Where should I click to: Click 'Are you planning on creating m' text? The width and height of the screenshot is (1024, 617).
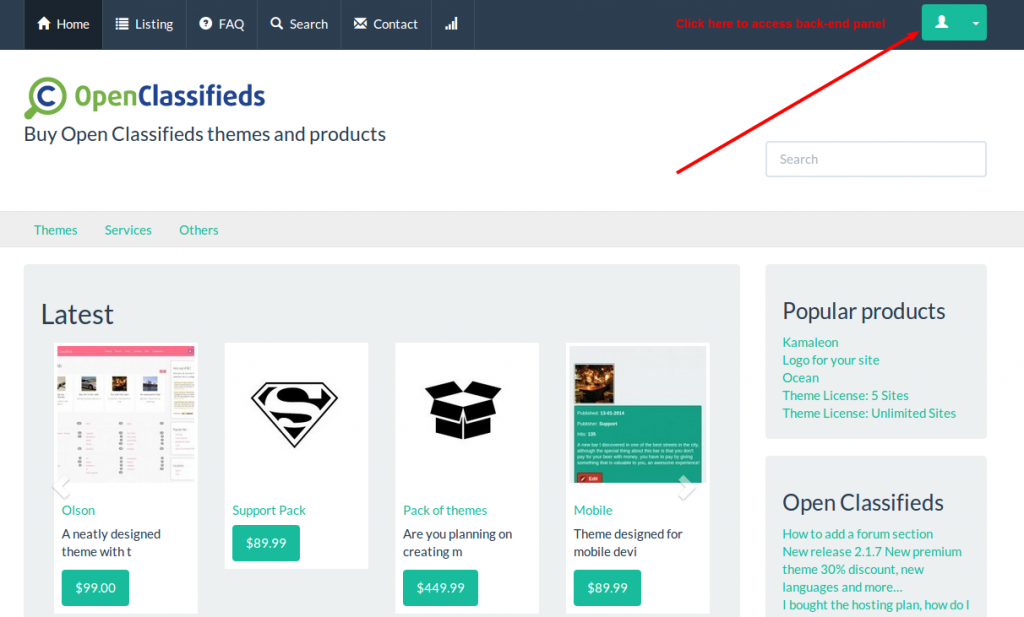(x=457, y=543)
